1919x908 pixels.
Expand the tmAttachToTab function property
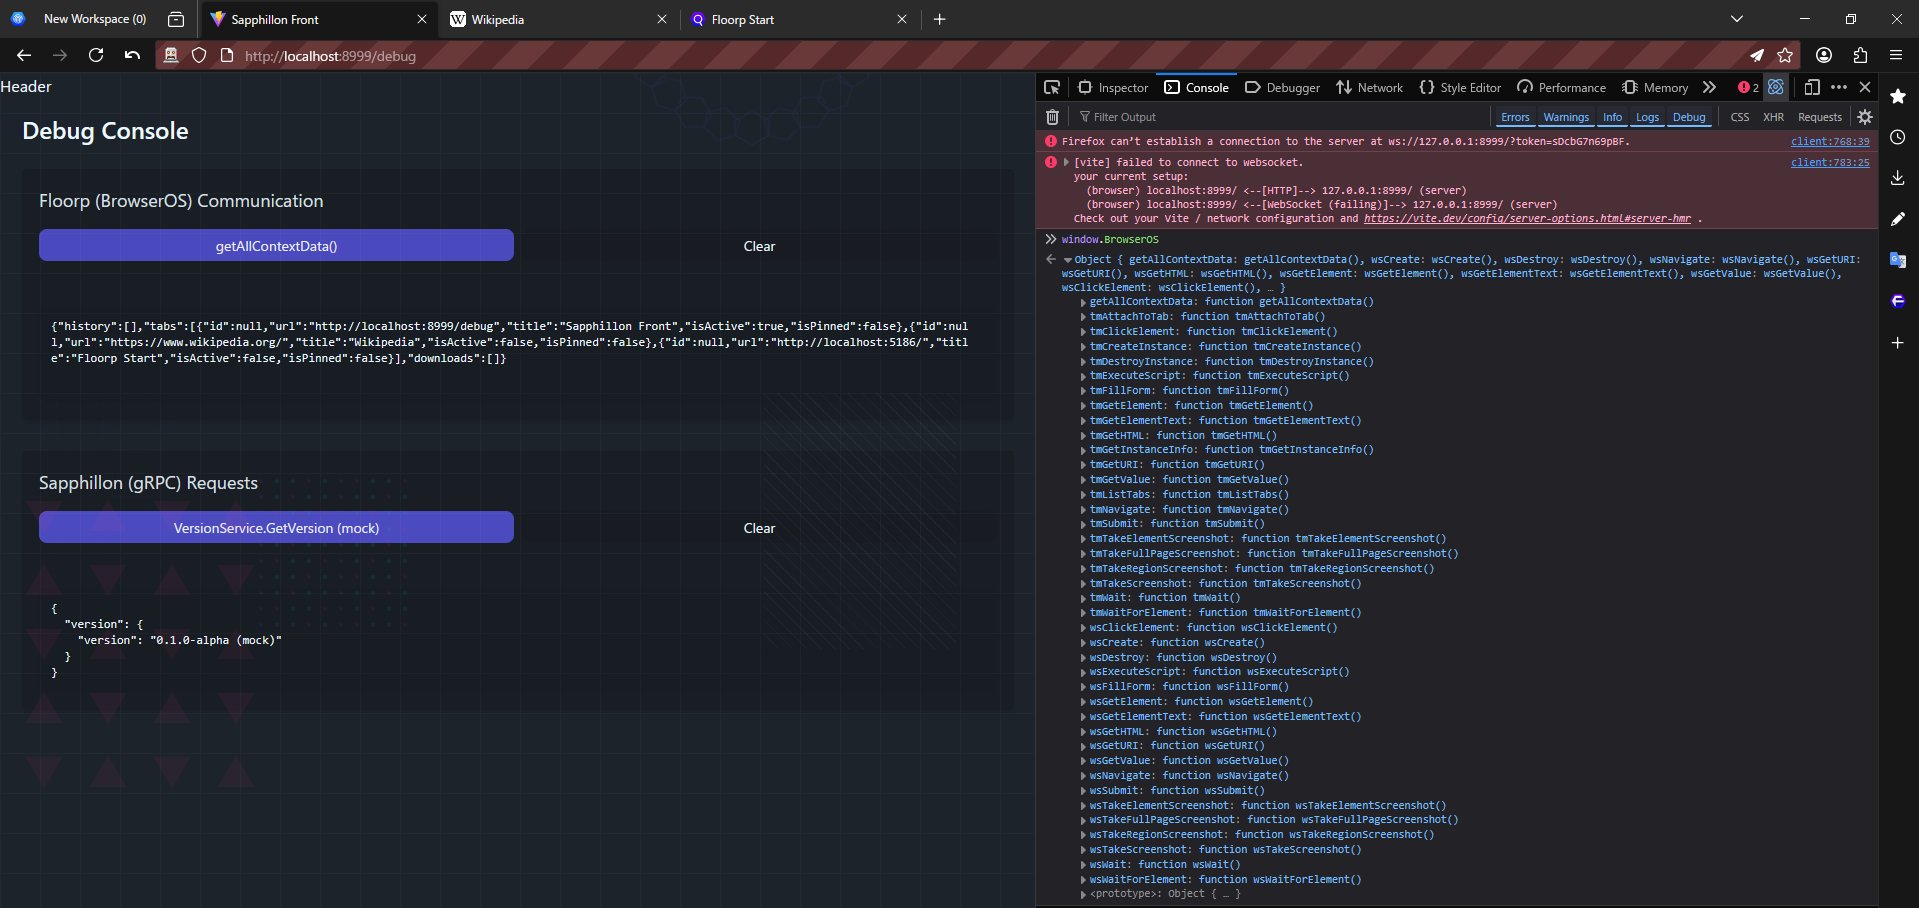point(1083,317)
